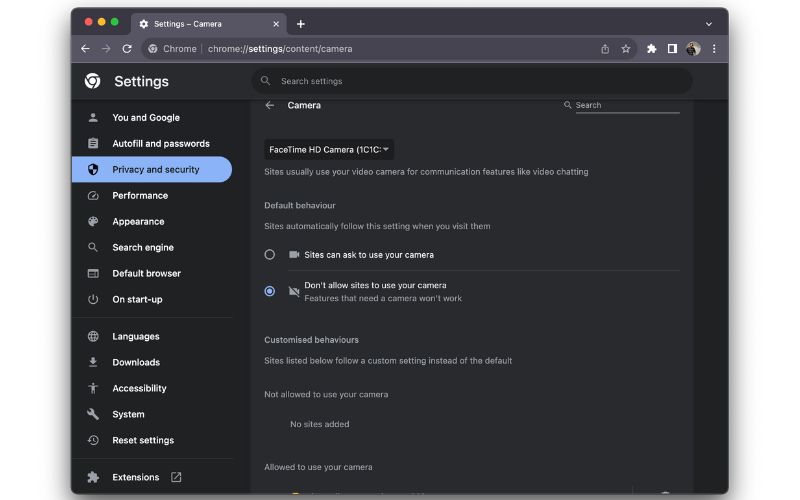Select 'Sites can ask to use your camera'
800x500 pixels.
click(x=270, y=255)
